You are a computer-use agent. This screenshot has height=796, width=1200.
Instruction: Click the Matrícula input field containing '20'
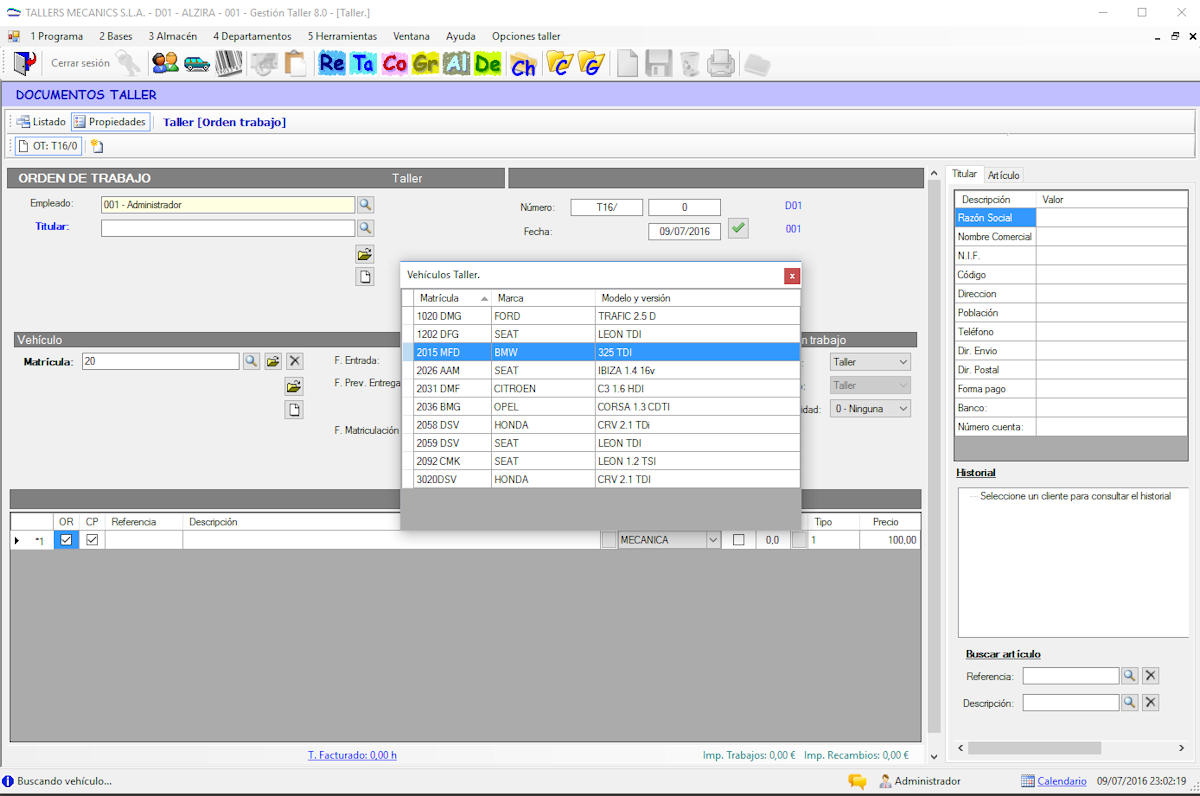point(160,361)
